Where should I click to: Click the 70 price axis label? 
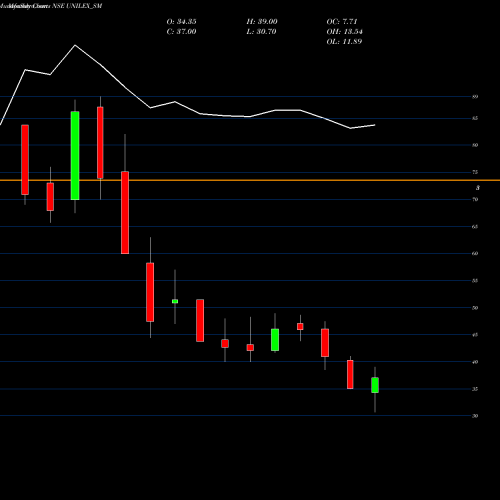(x=475, y=199)
